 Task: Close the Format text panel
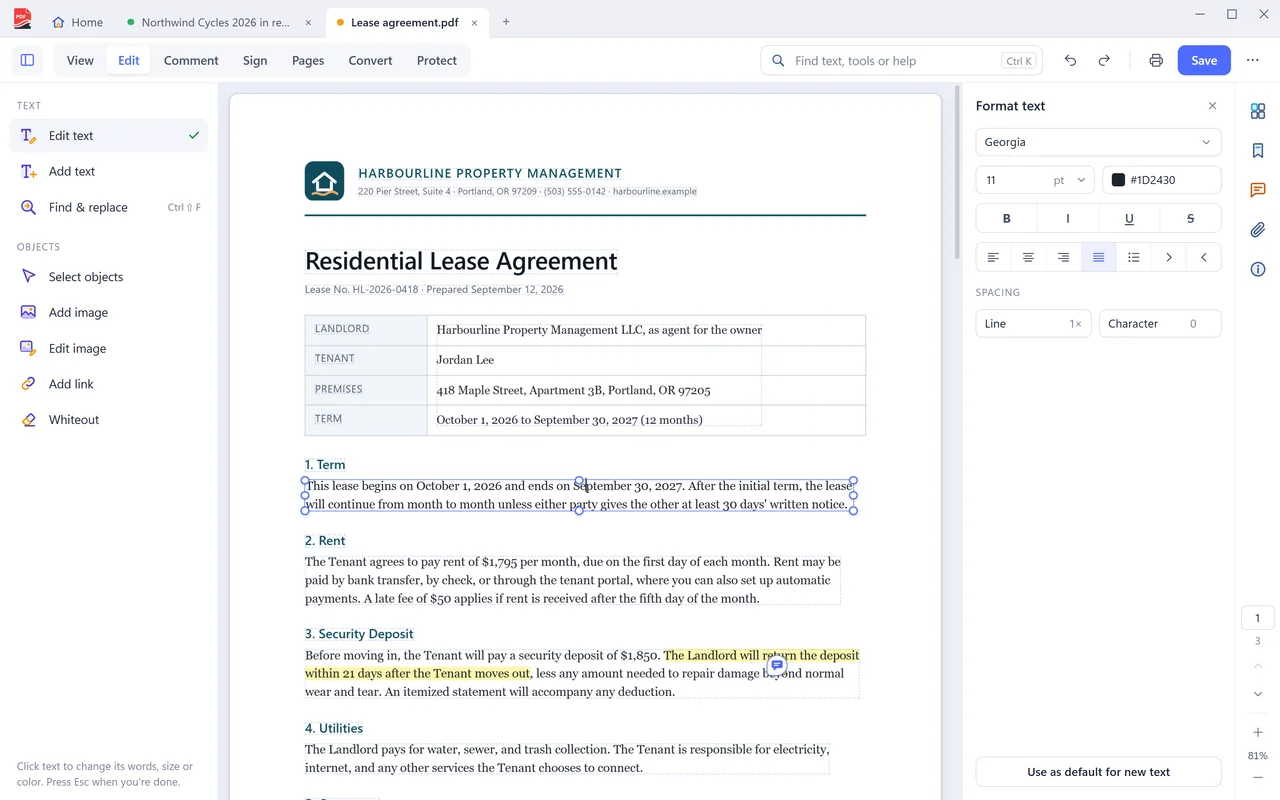pyautogui.click(x=1212, y=106)
